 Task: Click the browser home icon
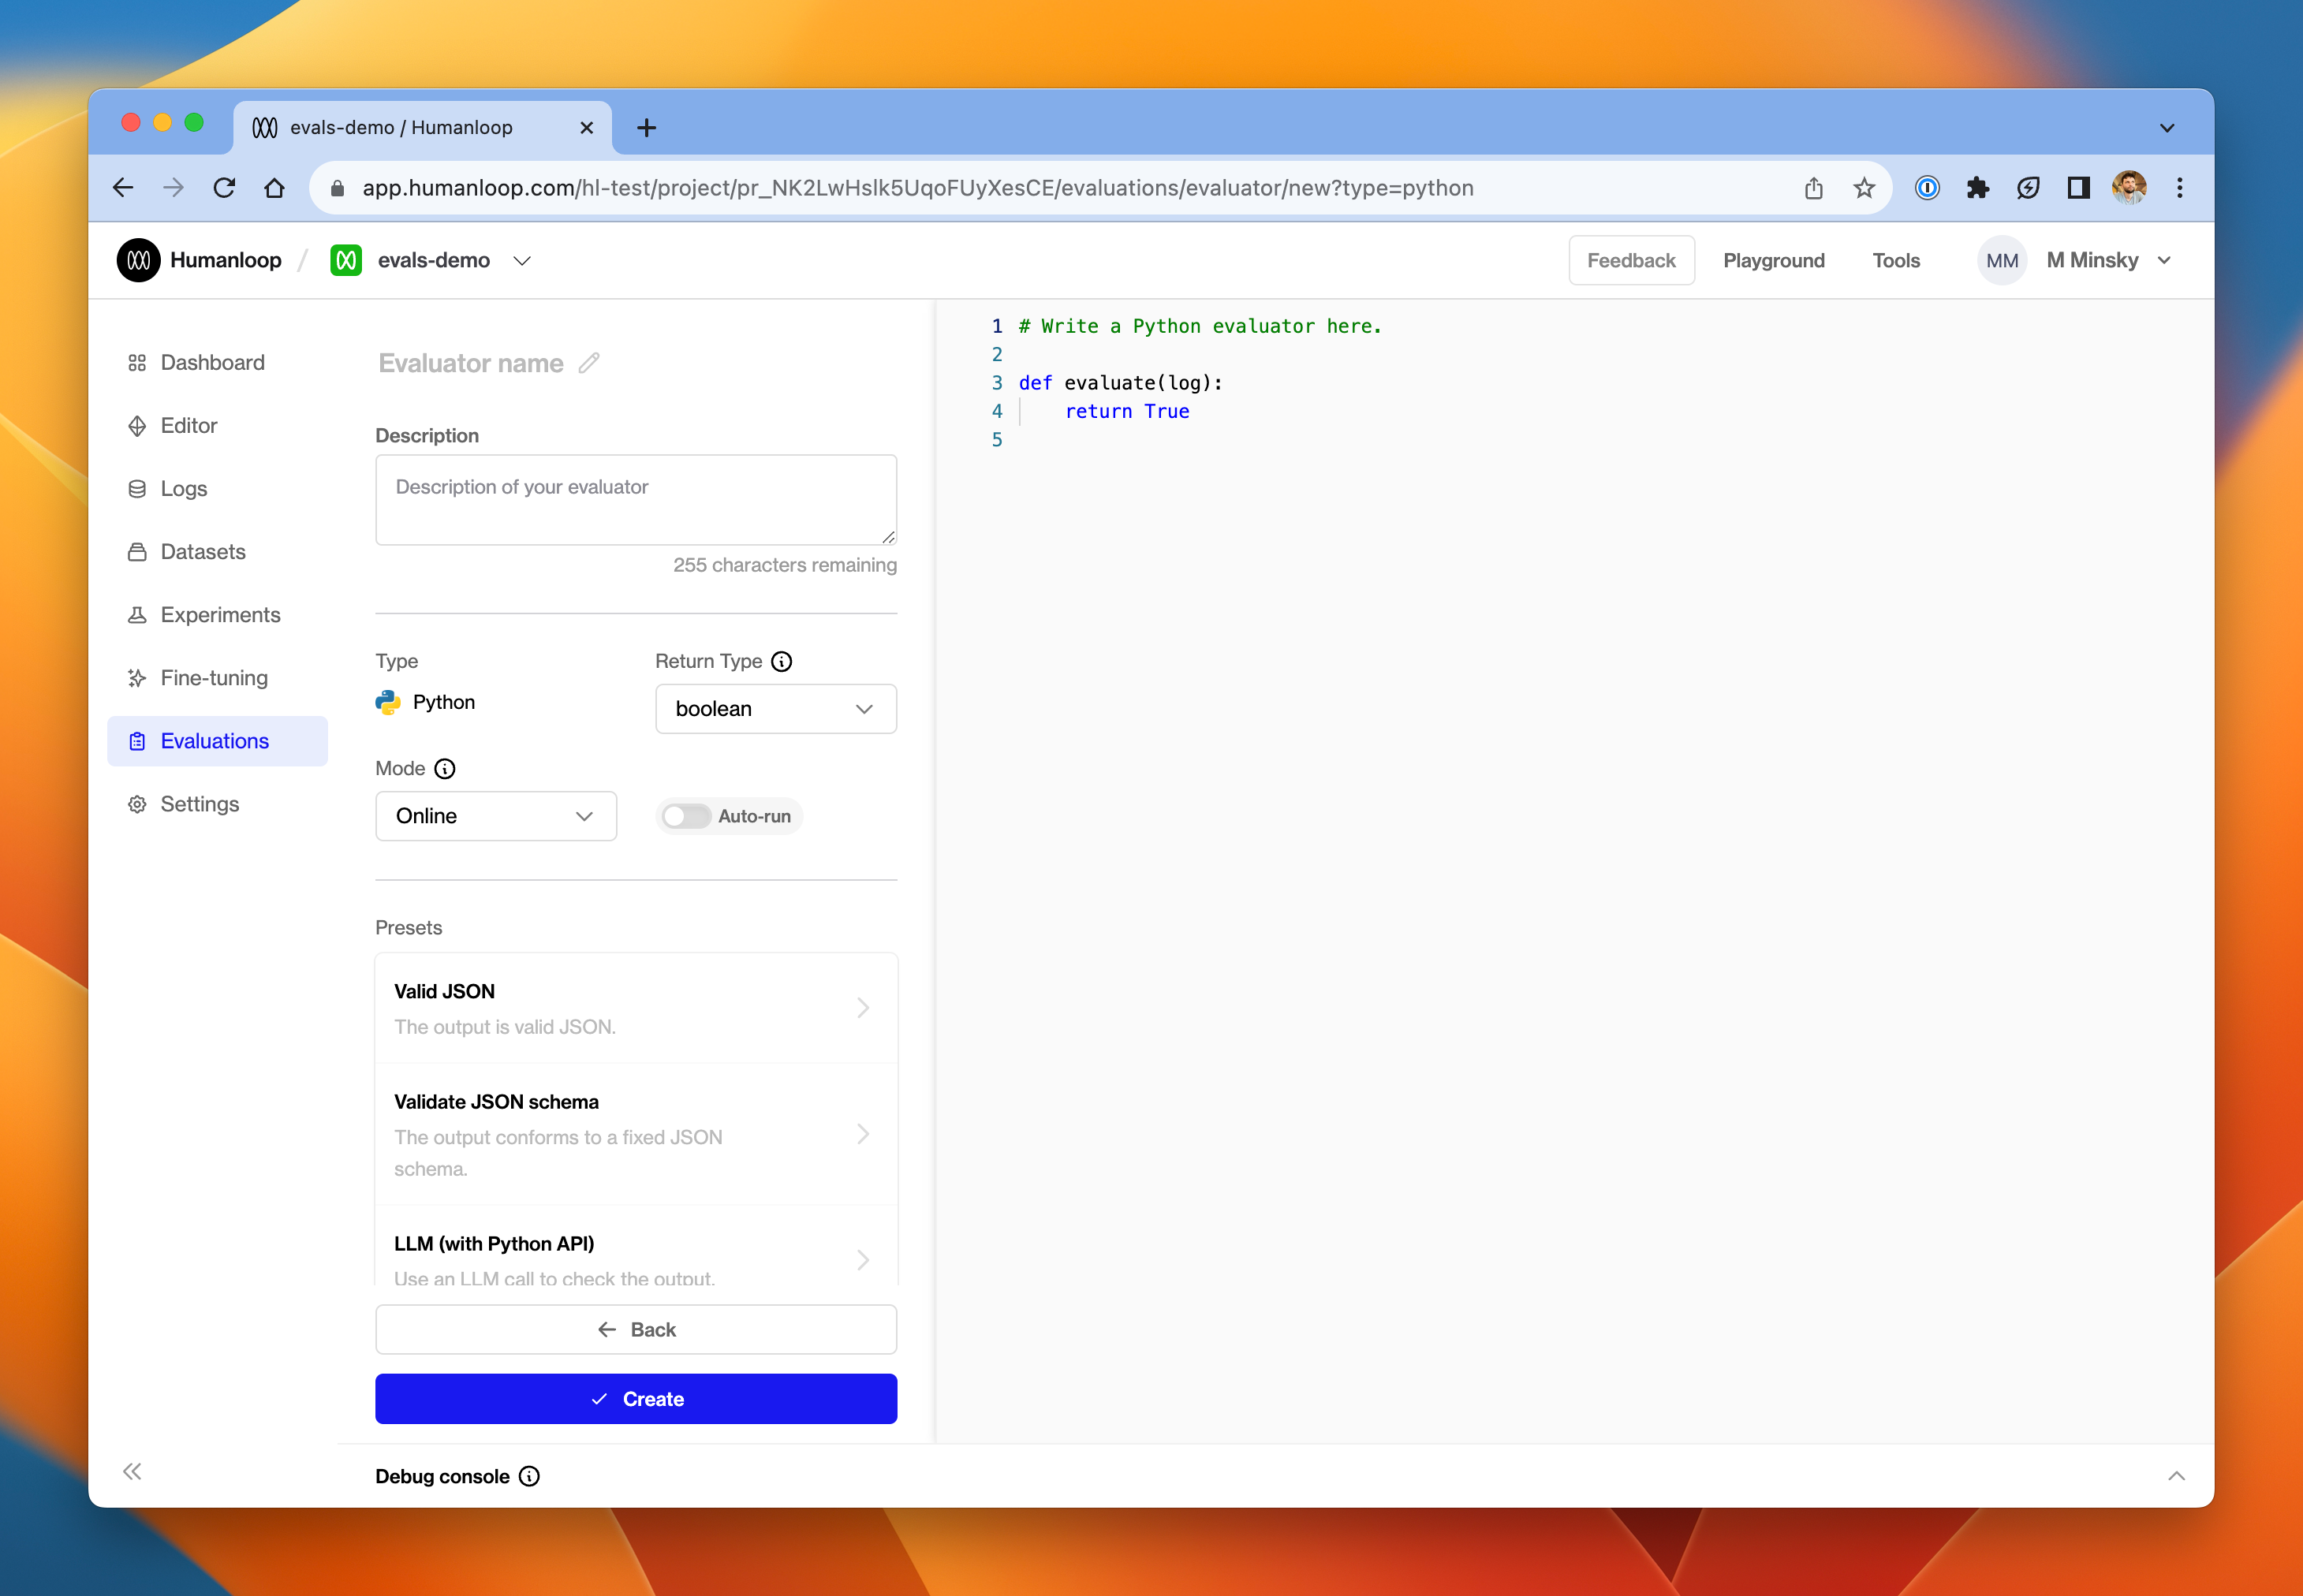274,187
